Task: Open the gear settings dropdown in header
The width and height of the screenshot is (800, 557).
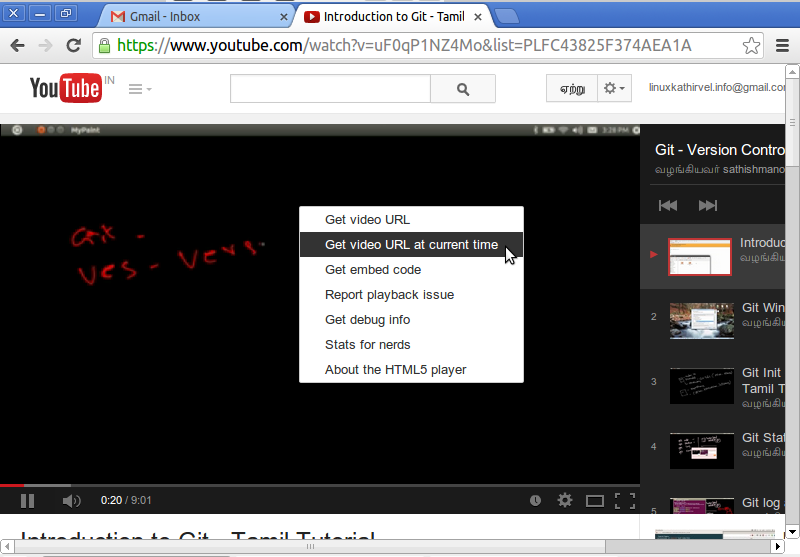Action: pos(614,88)
